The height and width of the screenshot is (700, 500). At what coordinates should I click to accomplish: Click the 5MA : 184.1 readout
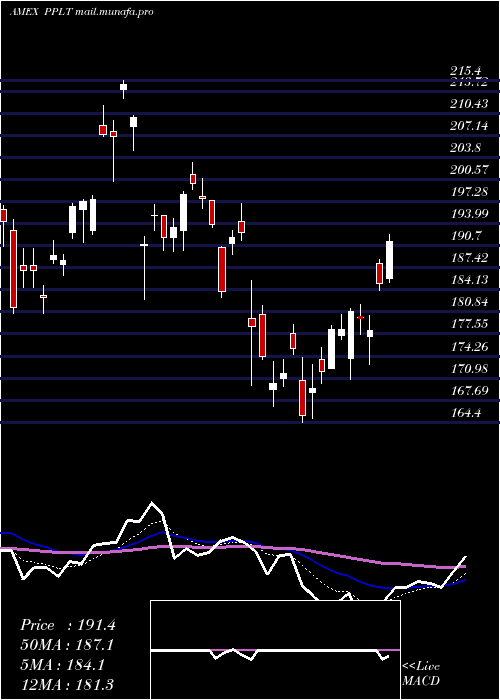coord(62,665)
